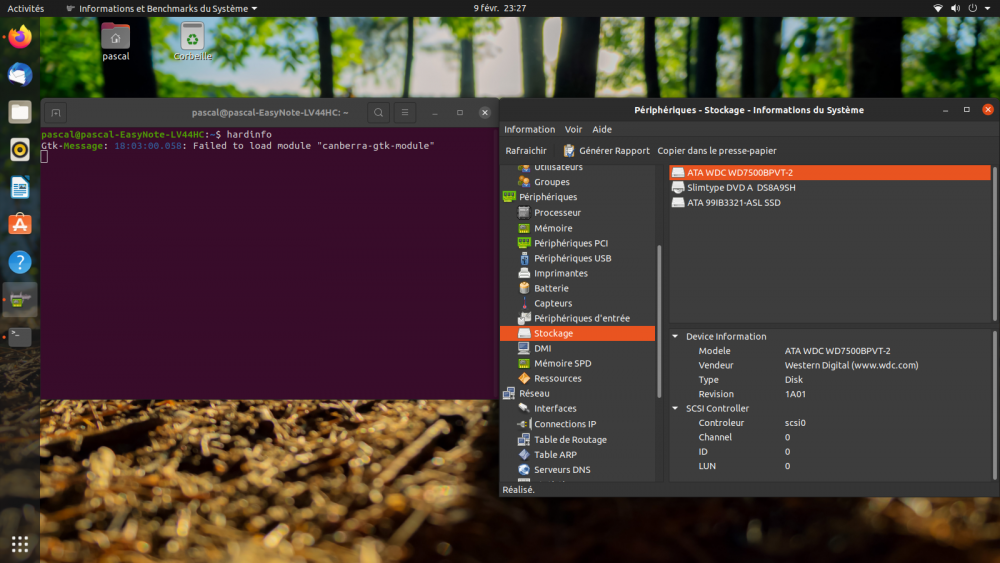
Task: Click Copier dans le presse-papier
Action: click(x=716, y=151)
